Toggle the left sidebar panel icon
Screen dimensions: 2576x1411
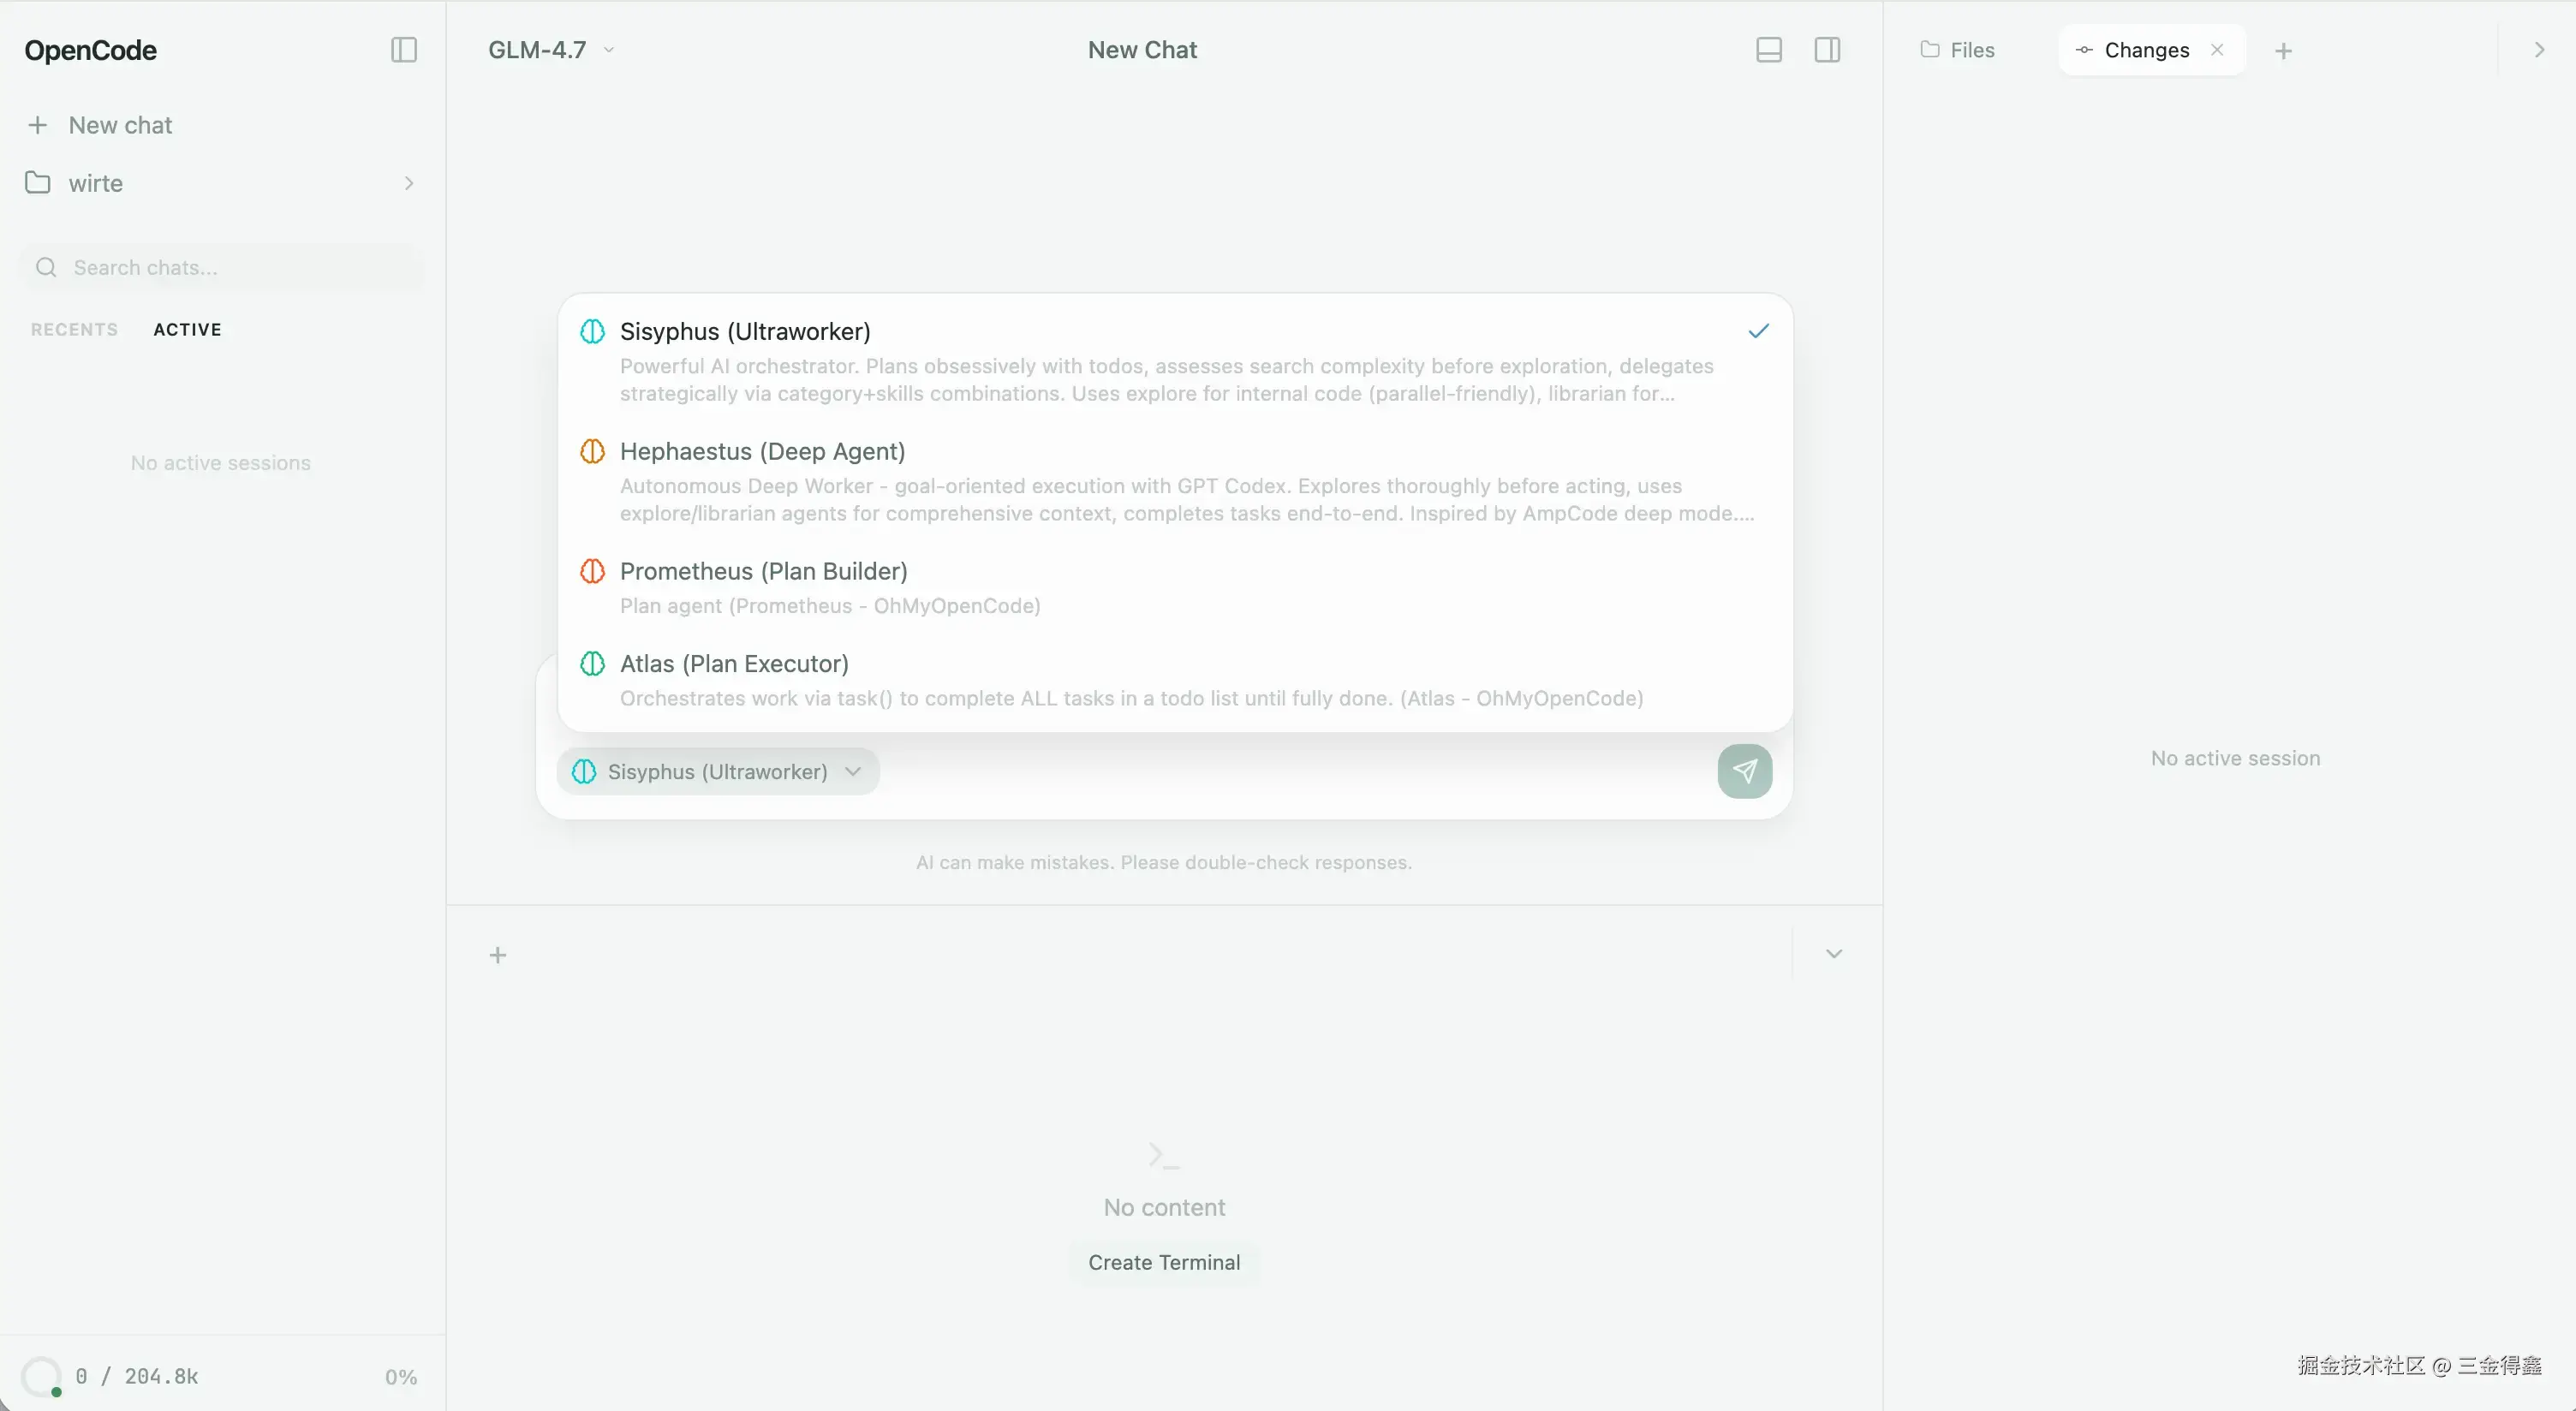pos(403,50)
